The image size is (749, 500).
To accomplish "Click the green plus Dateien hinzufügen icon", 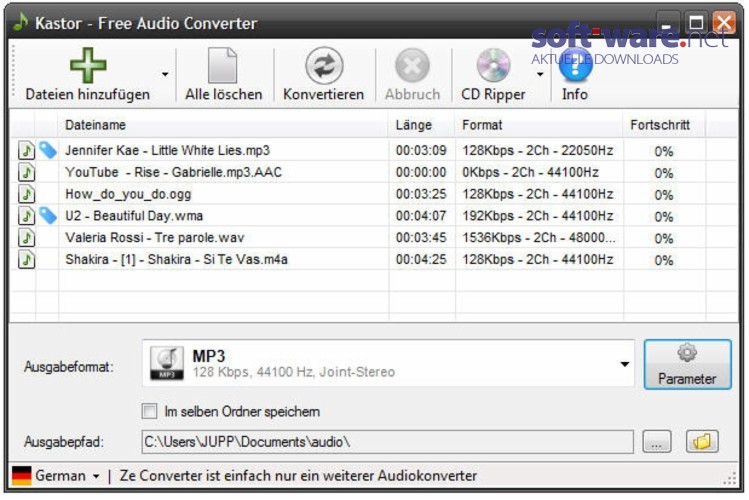I will coord(88,65).
